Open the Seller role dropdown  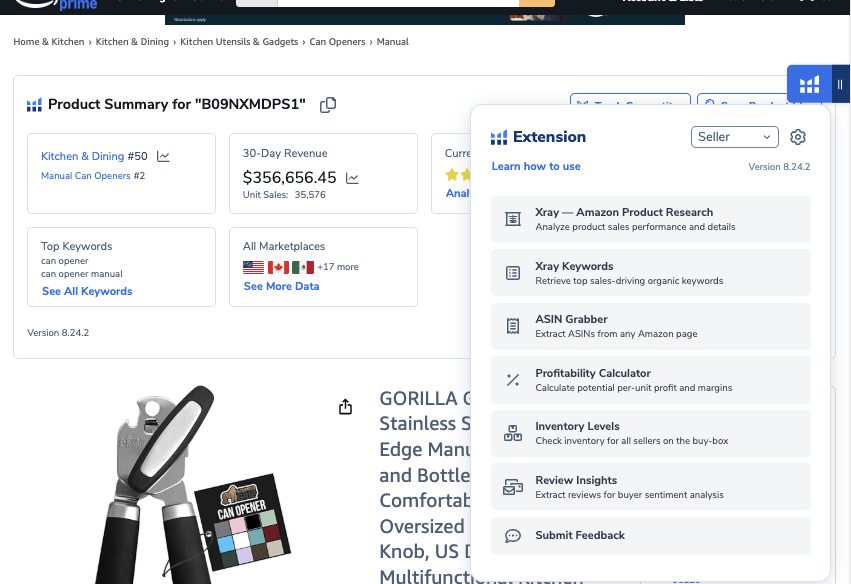734,137
